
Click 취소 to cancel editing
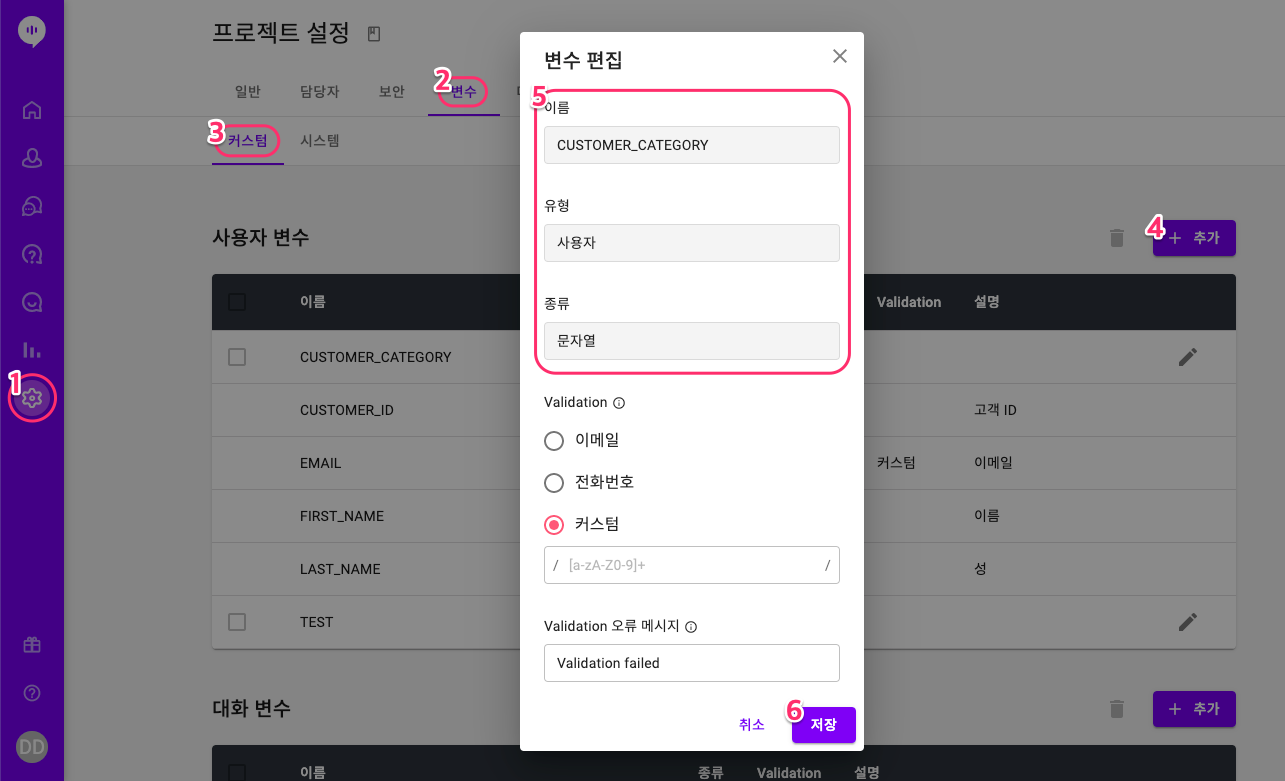(x=752, y=725)
